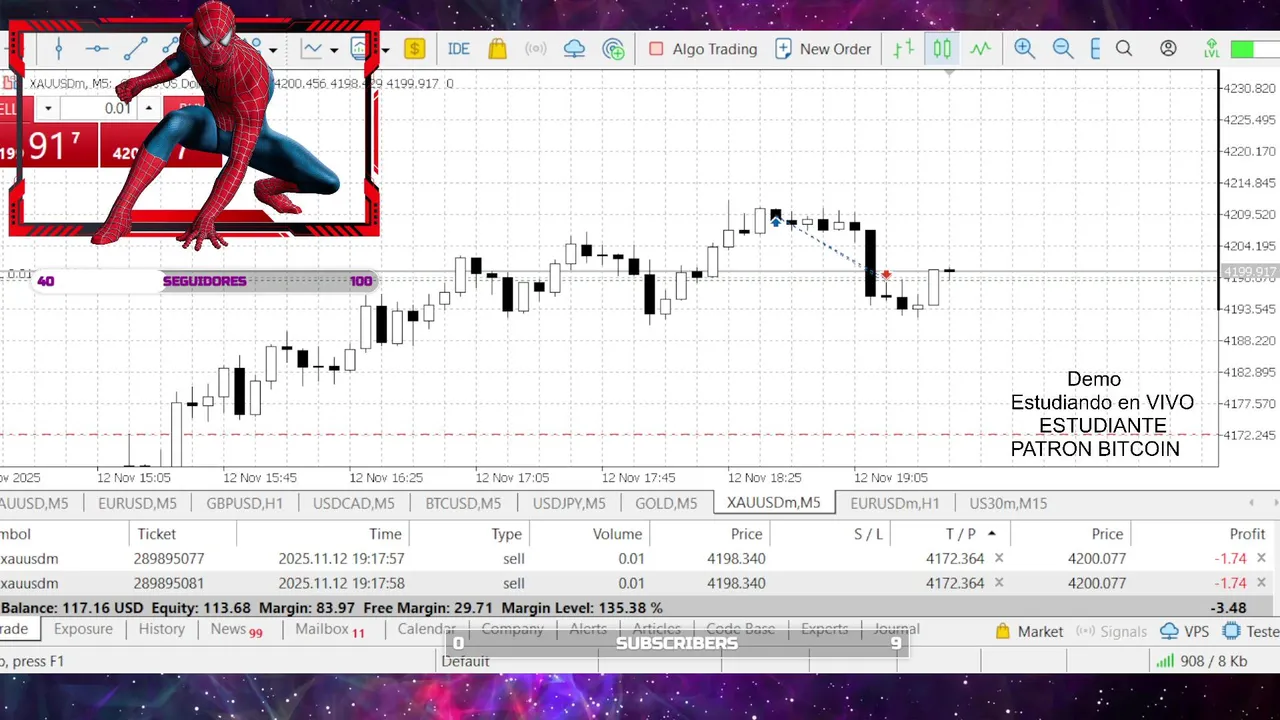
Task: Open the user account profile icon
Action: pos(1168,48)
